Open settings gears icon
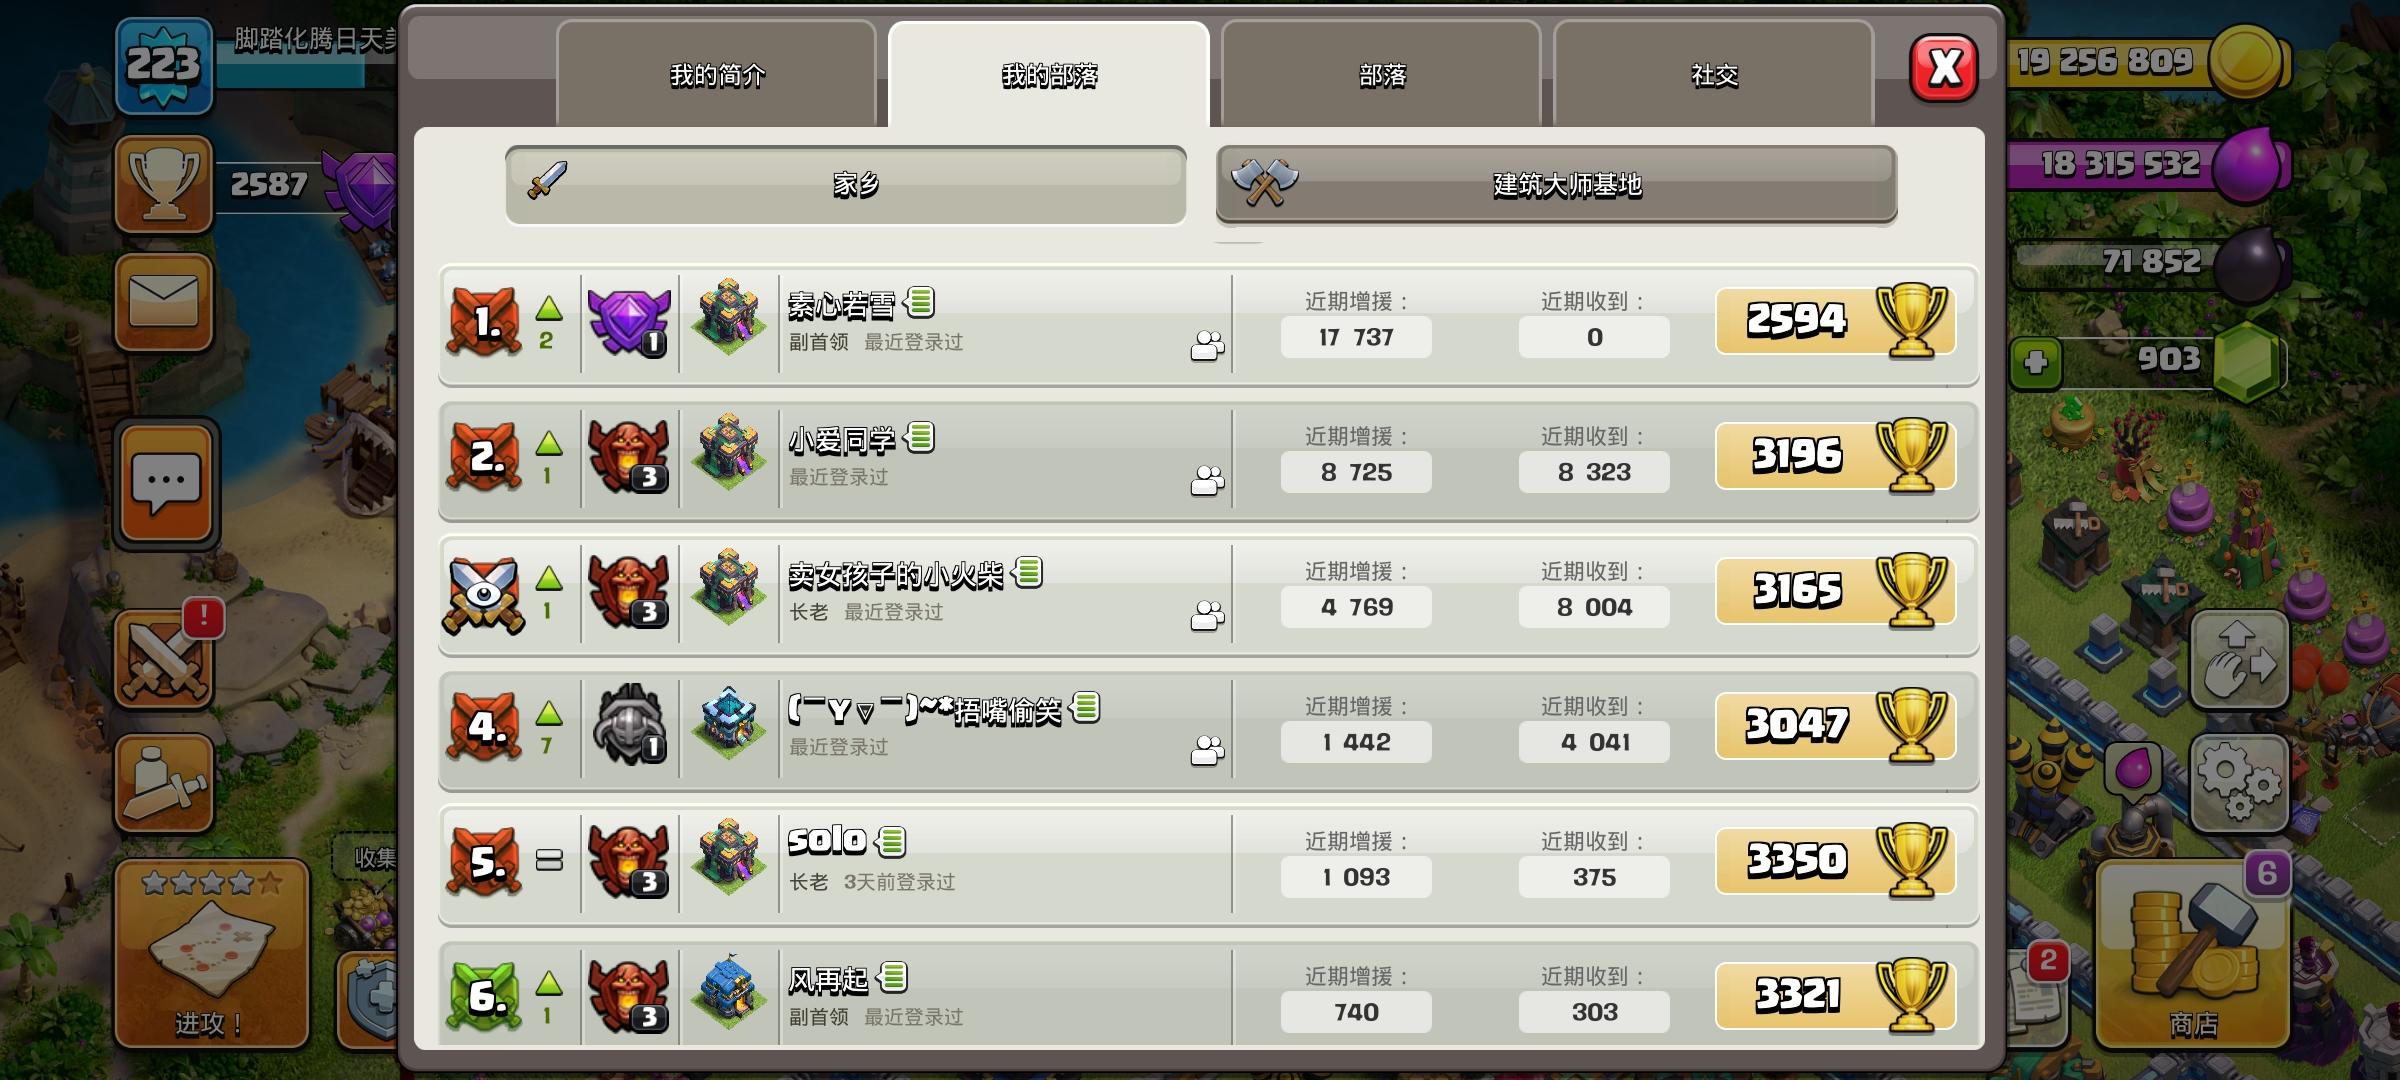 (2239, 784)
